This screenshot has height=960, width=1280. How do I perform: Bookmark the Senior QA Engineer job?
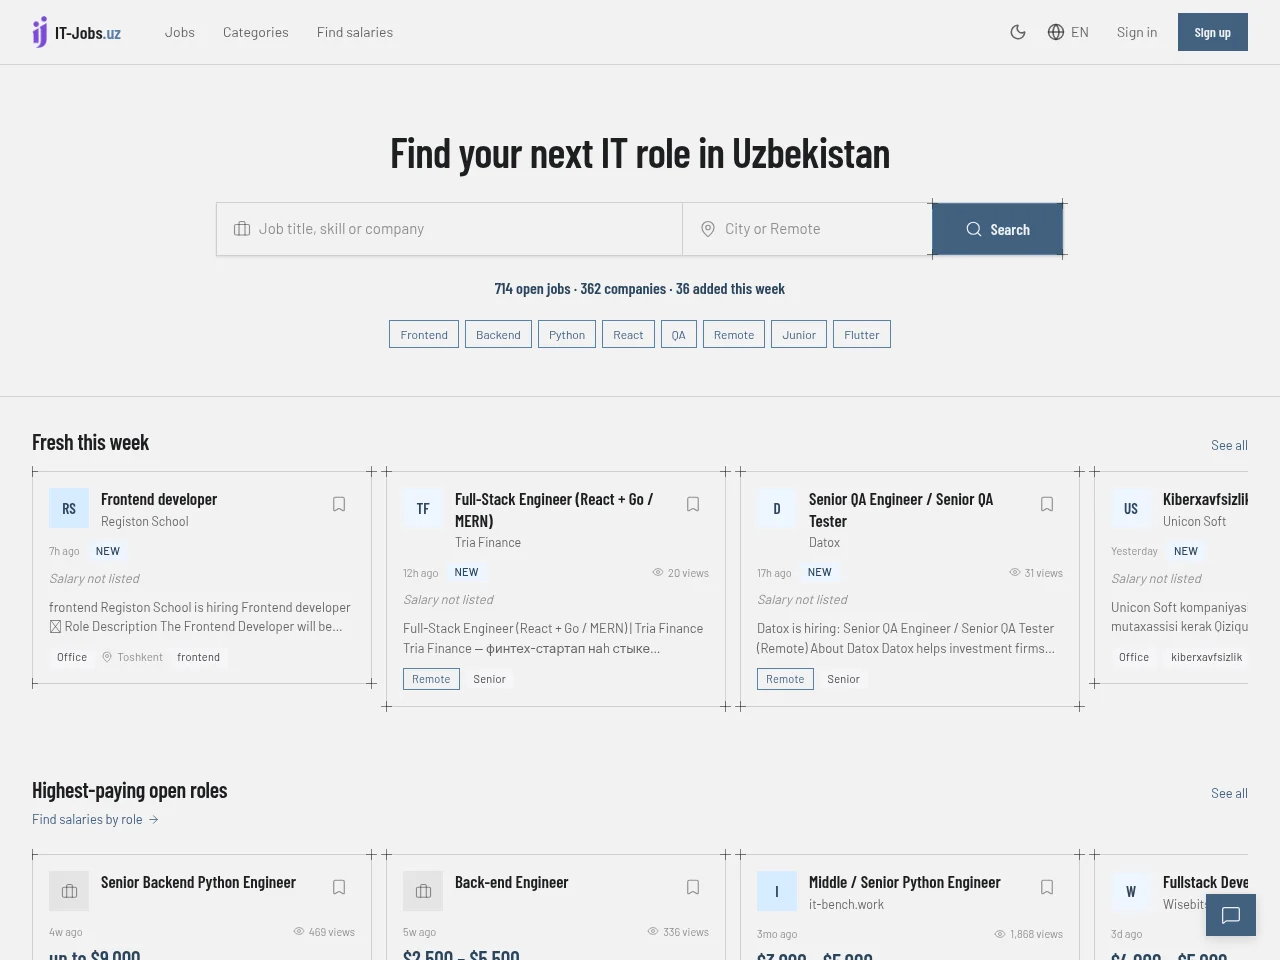pos(1047,504)
